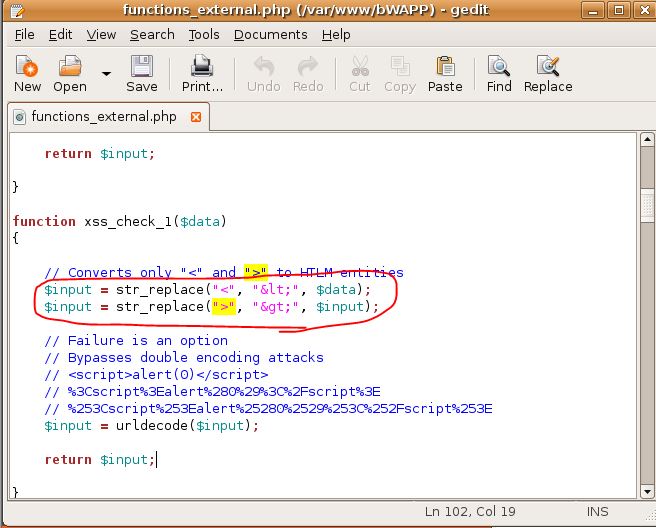Click the str_replace line with "&lt;"
This screenshot has width=656, height=528.
click(x=208, y=290)
